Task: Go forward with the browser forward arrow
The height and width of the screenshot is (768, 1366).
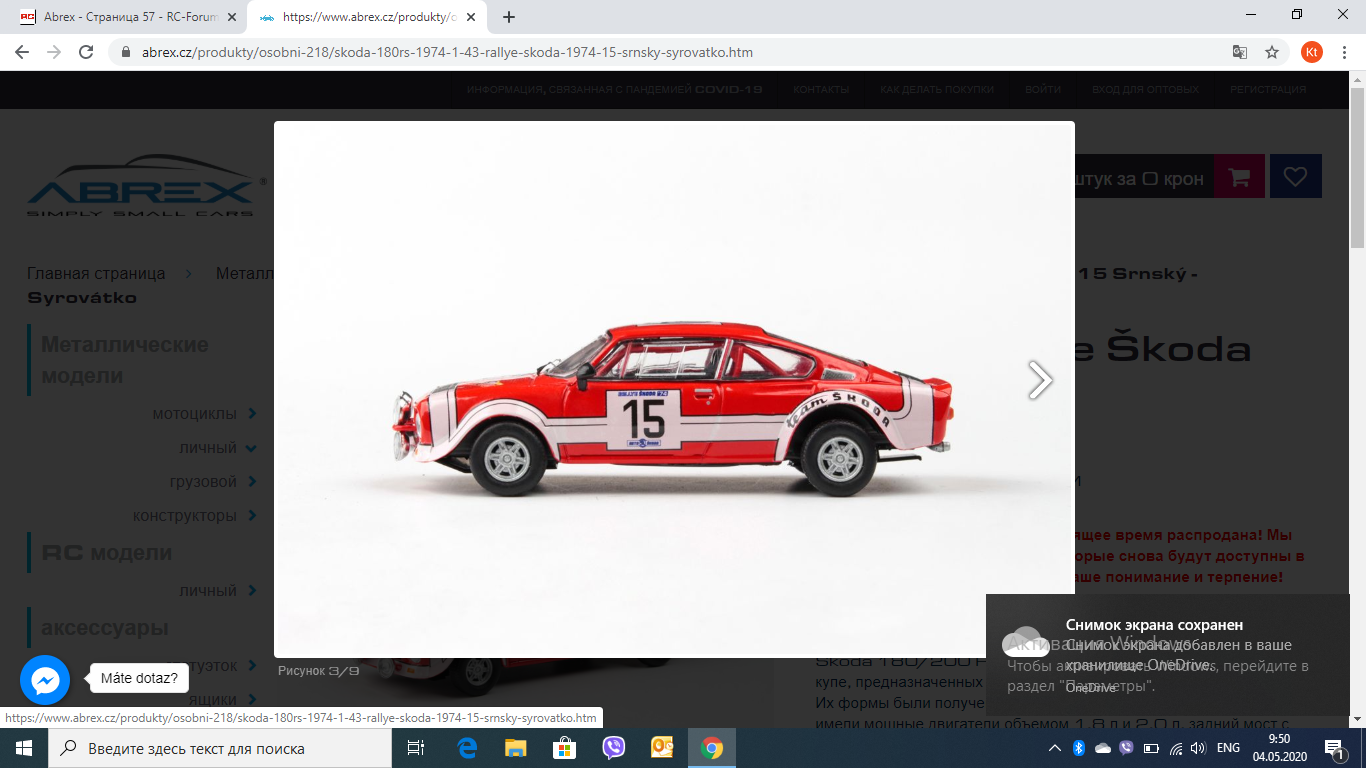Action: pyautogui.click(x=54, y=52)
